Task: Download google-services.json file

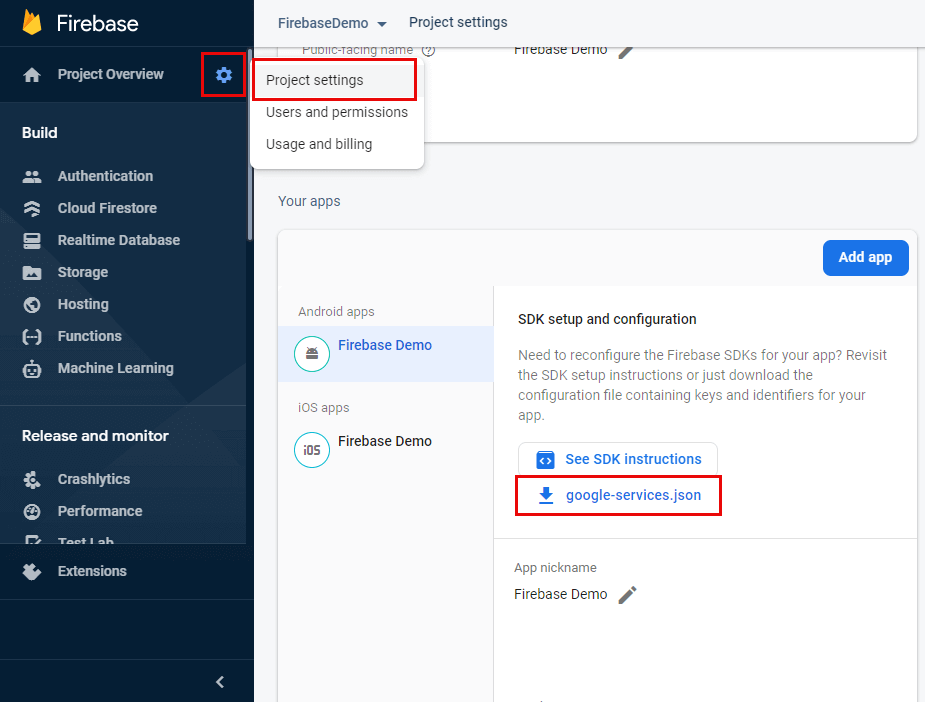Action: (x=618, y=496)
